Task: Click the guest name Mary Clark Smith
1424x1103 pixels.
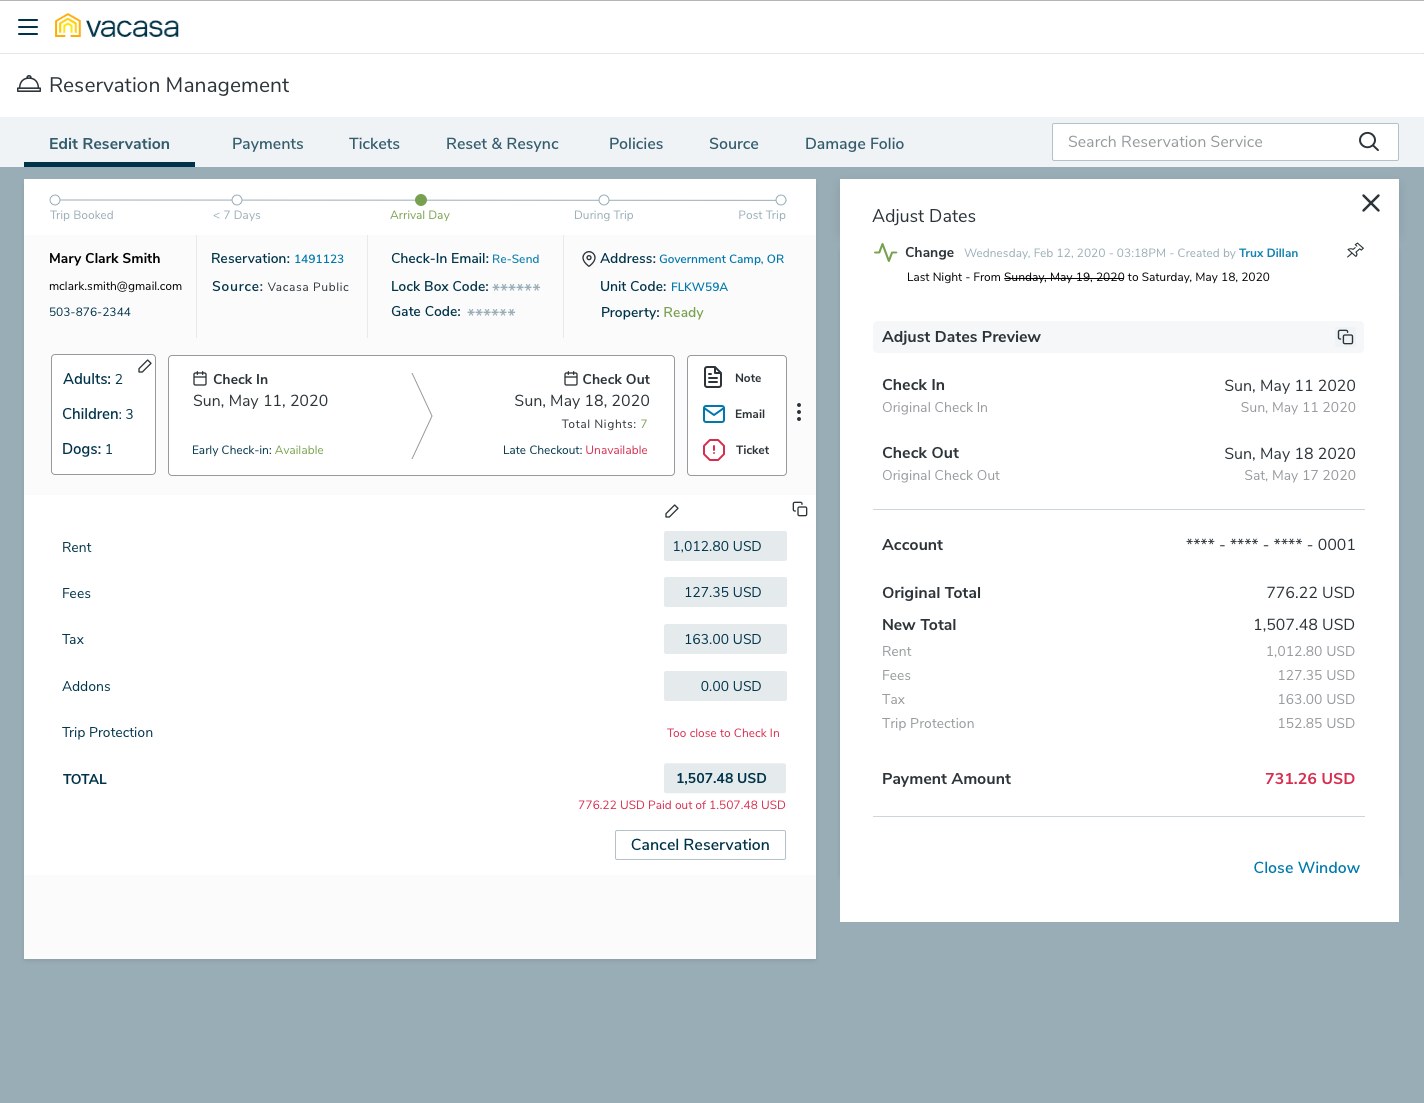Action: [104, 258]
